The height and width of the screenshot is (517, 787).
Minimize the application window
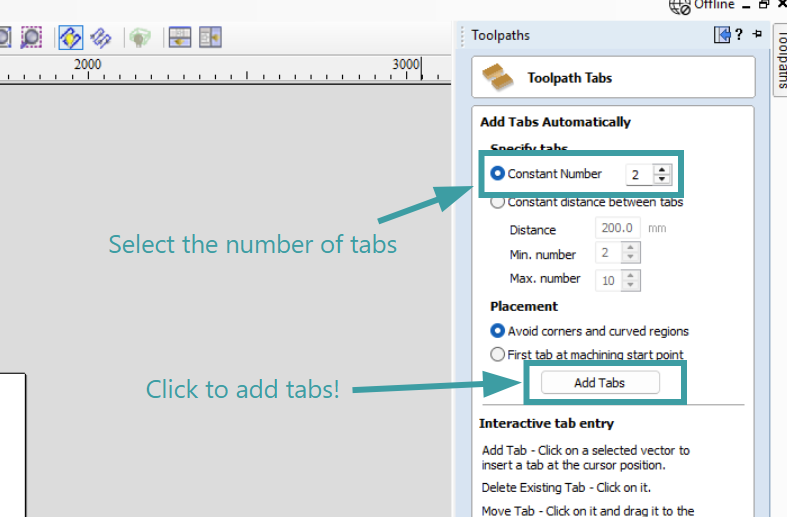coord(746,6)
